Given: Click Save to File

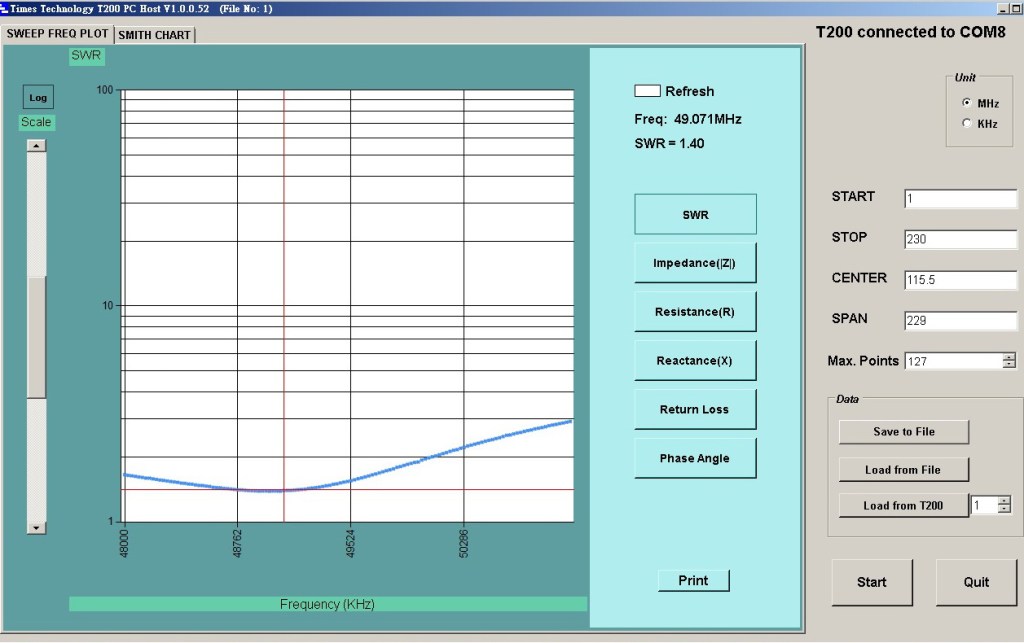Looking at the screenshot, I should coord(904,431).
